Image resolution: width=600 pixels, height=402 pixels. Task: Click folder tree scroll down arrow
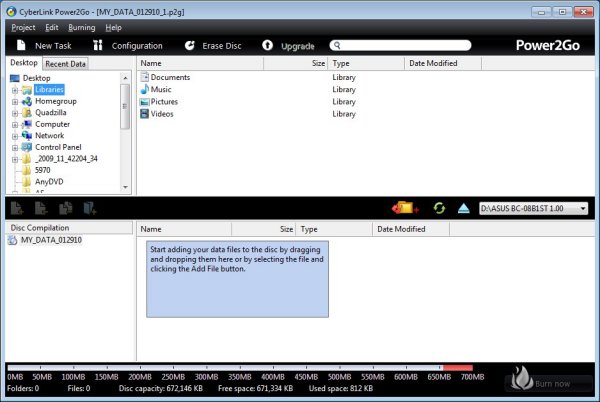(x=125, y=187)
